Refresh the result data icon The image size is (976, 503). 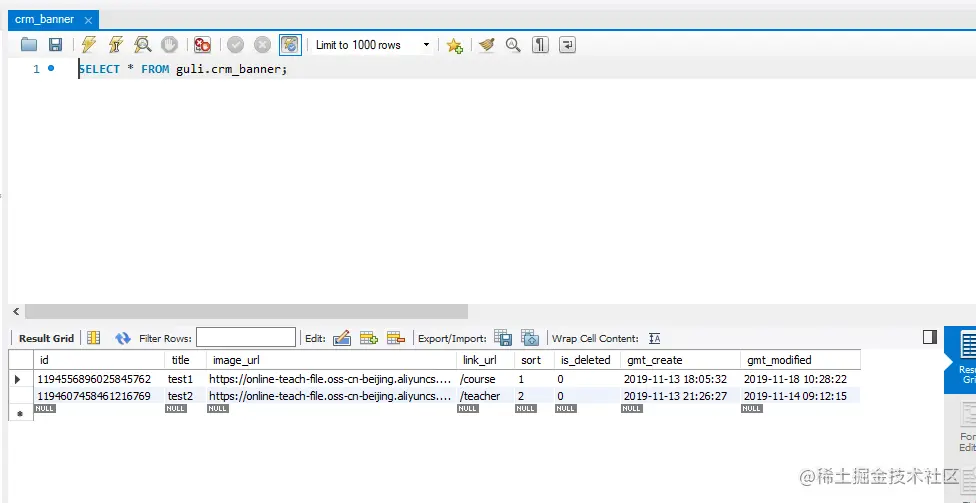pyautogui.click(x=123, y=338)
